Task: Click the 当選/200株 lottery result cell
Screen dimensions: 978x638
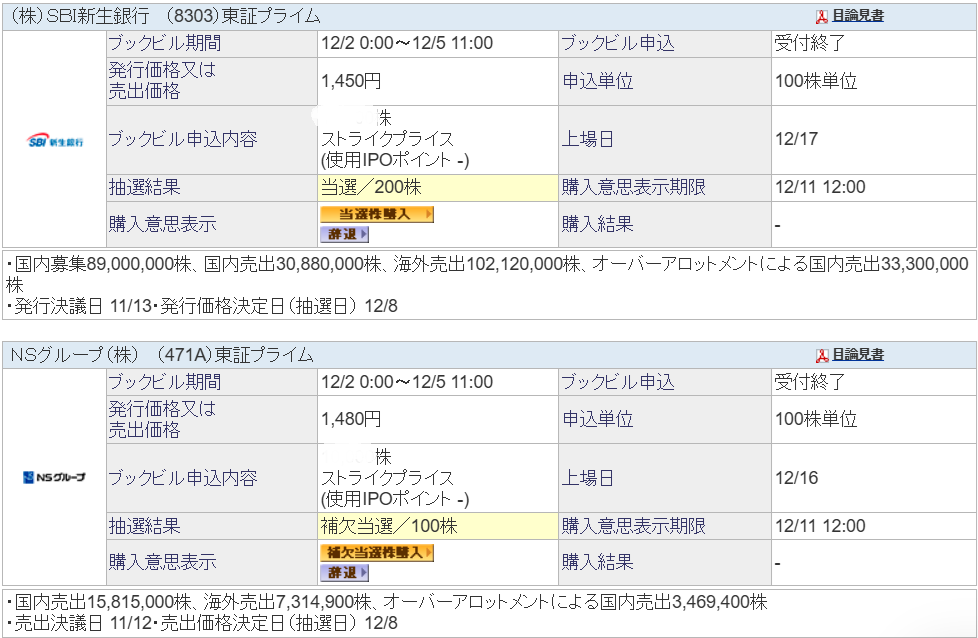Action: [x=371, y=187]
